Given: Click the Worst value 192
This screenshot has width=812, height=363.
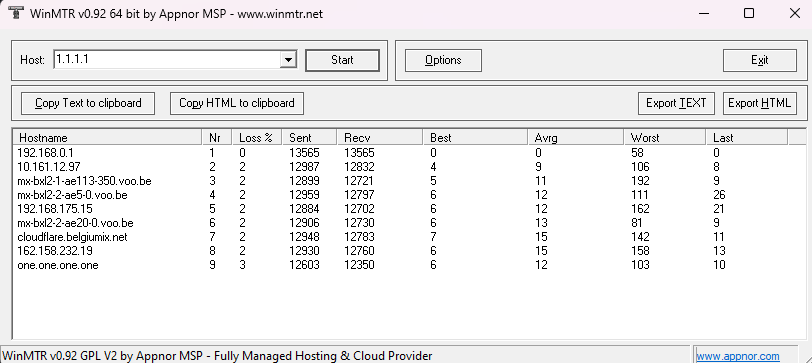Looking at the screenshot, I should point(640,181).
